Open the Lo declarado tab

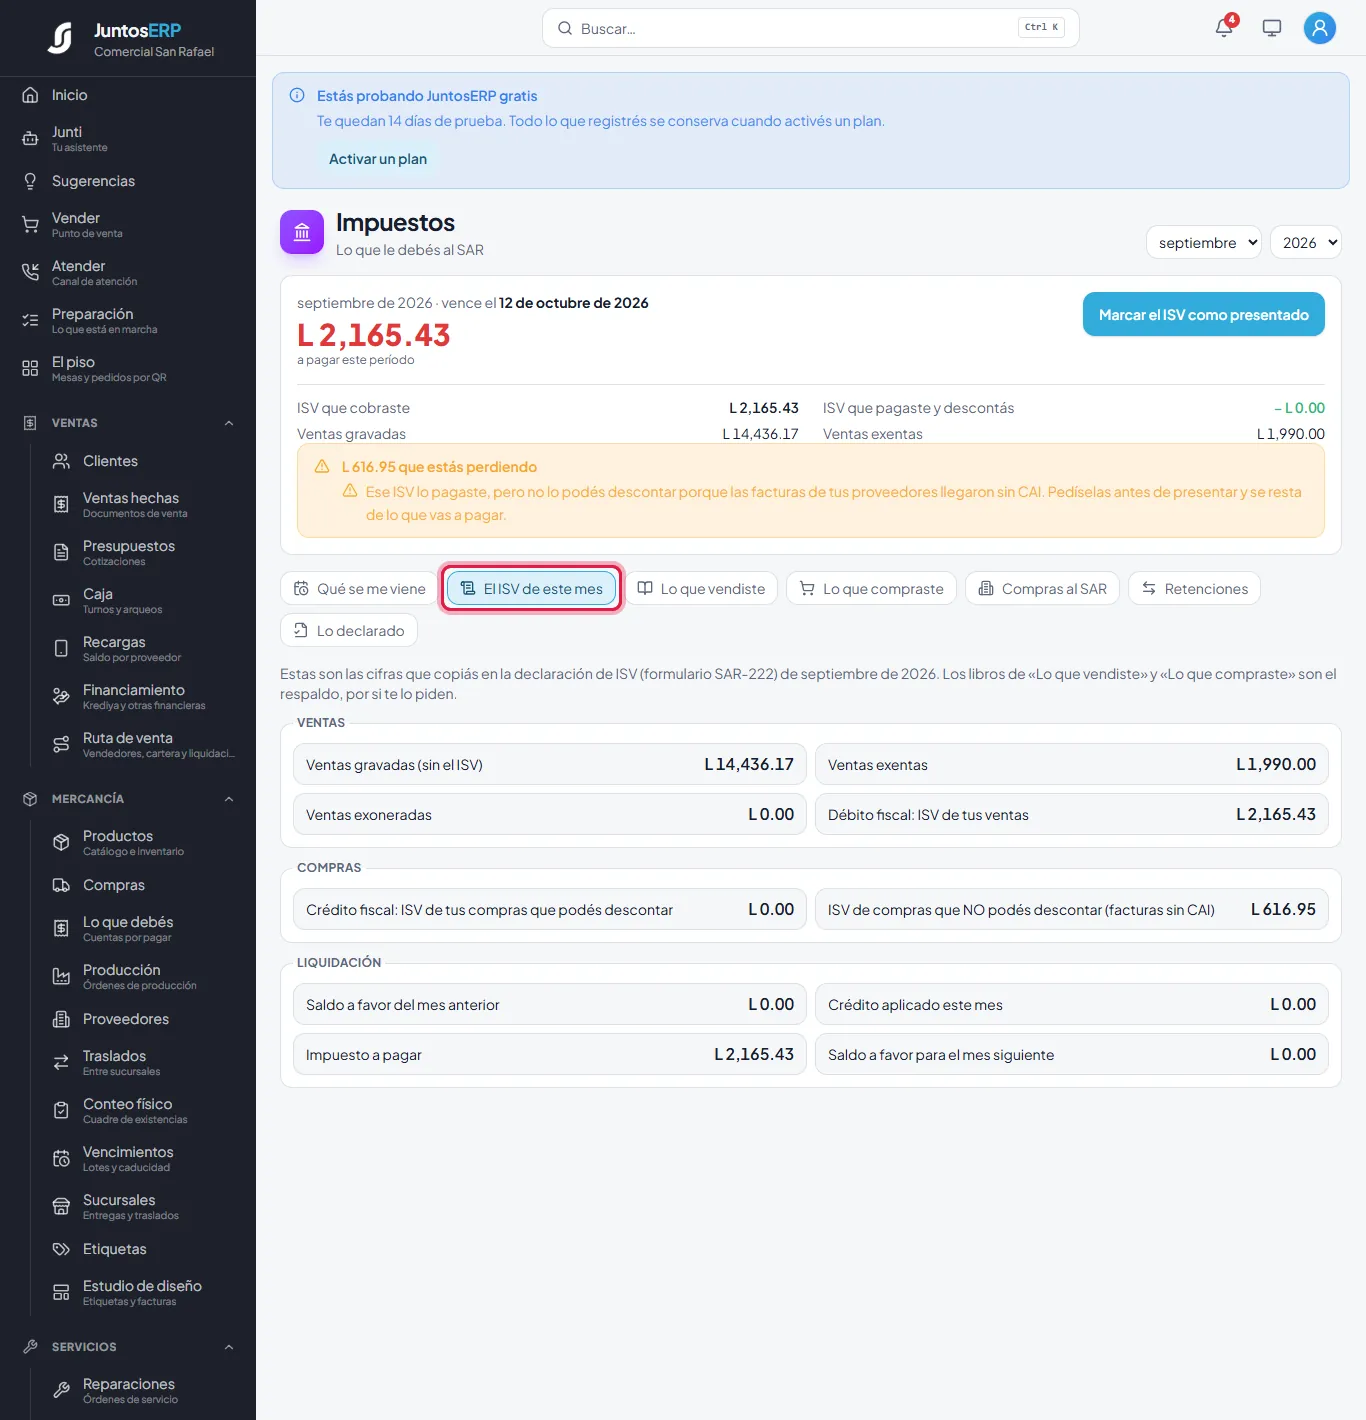click(x=349, y=630)
